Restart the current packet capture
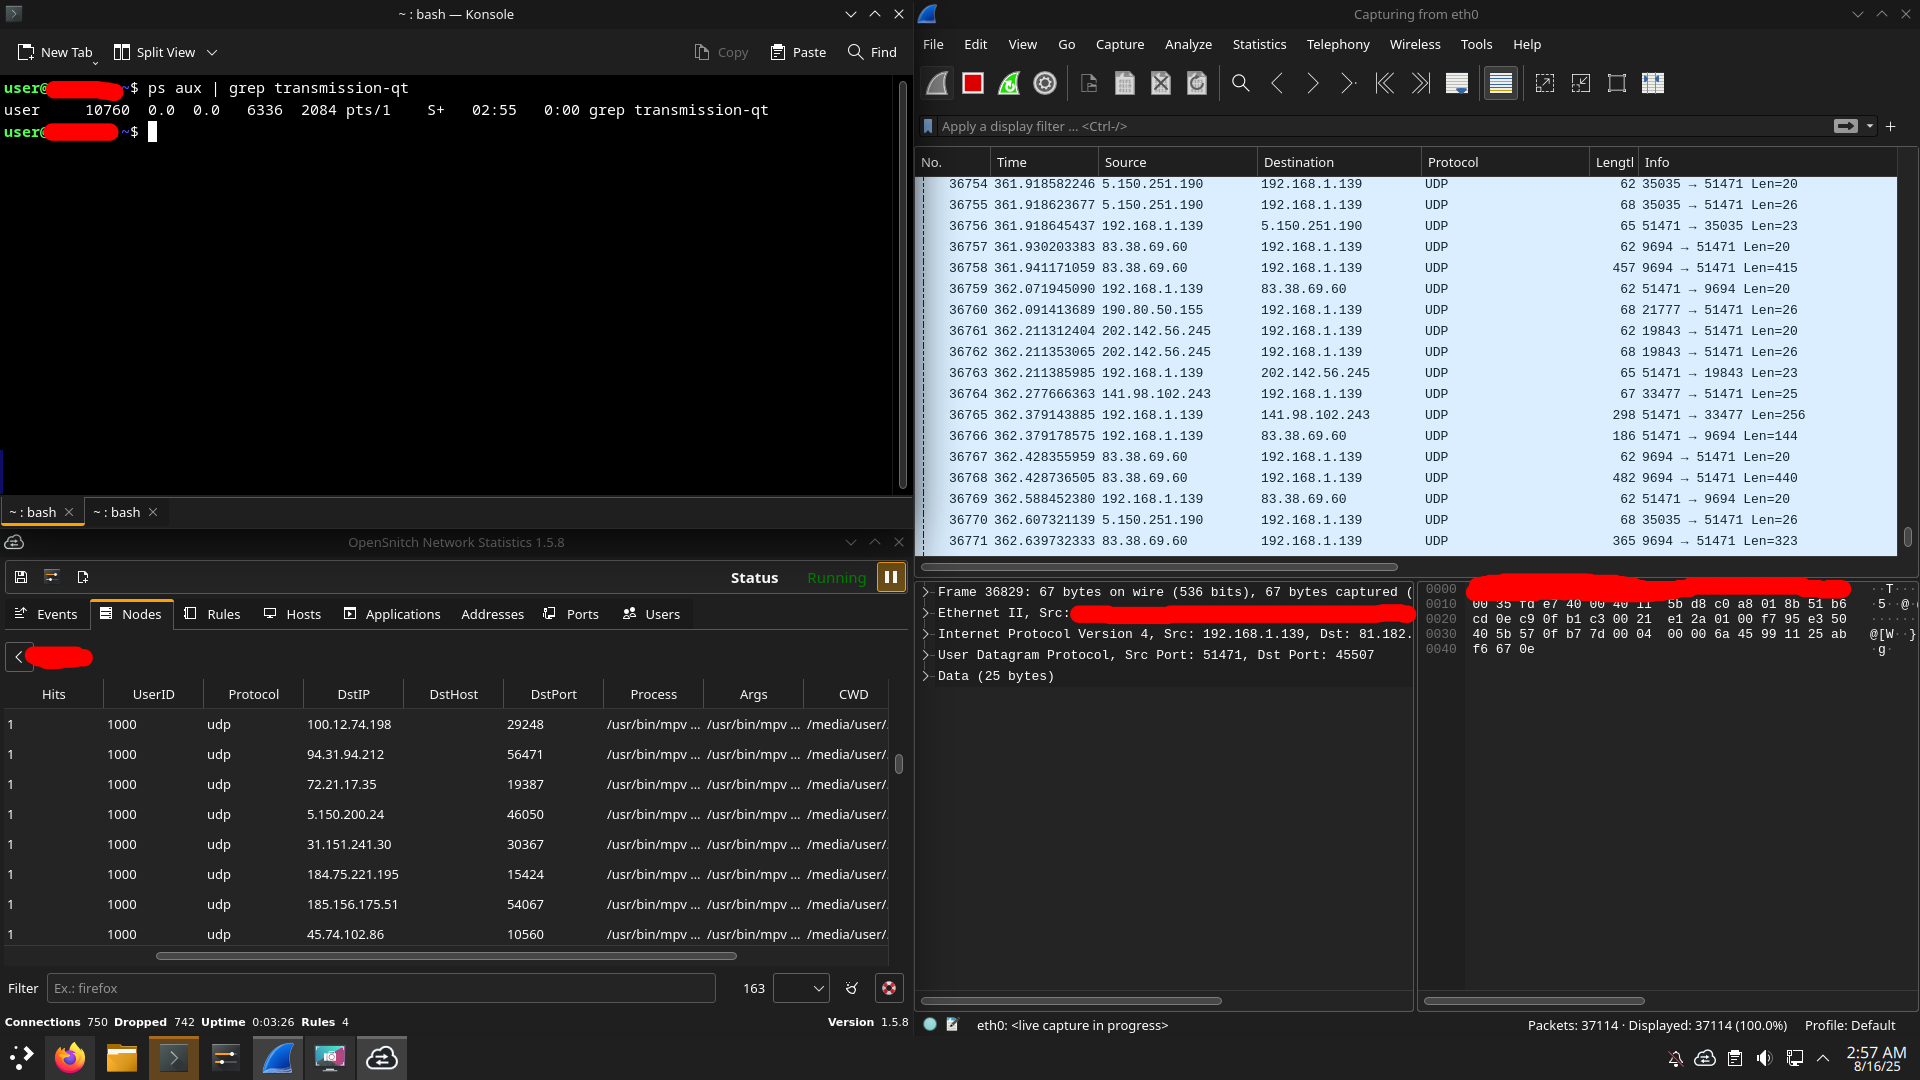Screen dimensions: 1920x1080 pyautogui.click(x=1009, y=84)
